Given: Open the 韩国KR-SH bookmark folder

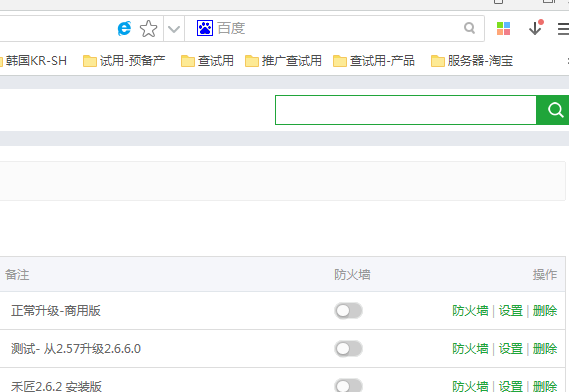Looking at the screenshot, I should [33, 61].
